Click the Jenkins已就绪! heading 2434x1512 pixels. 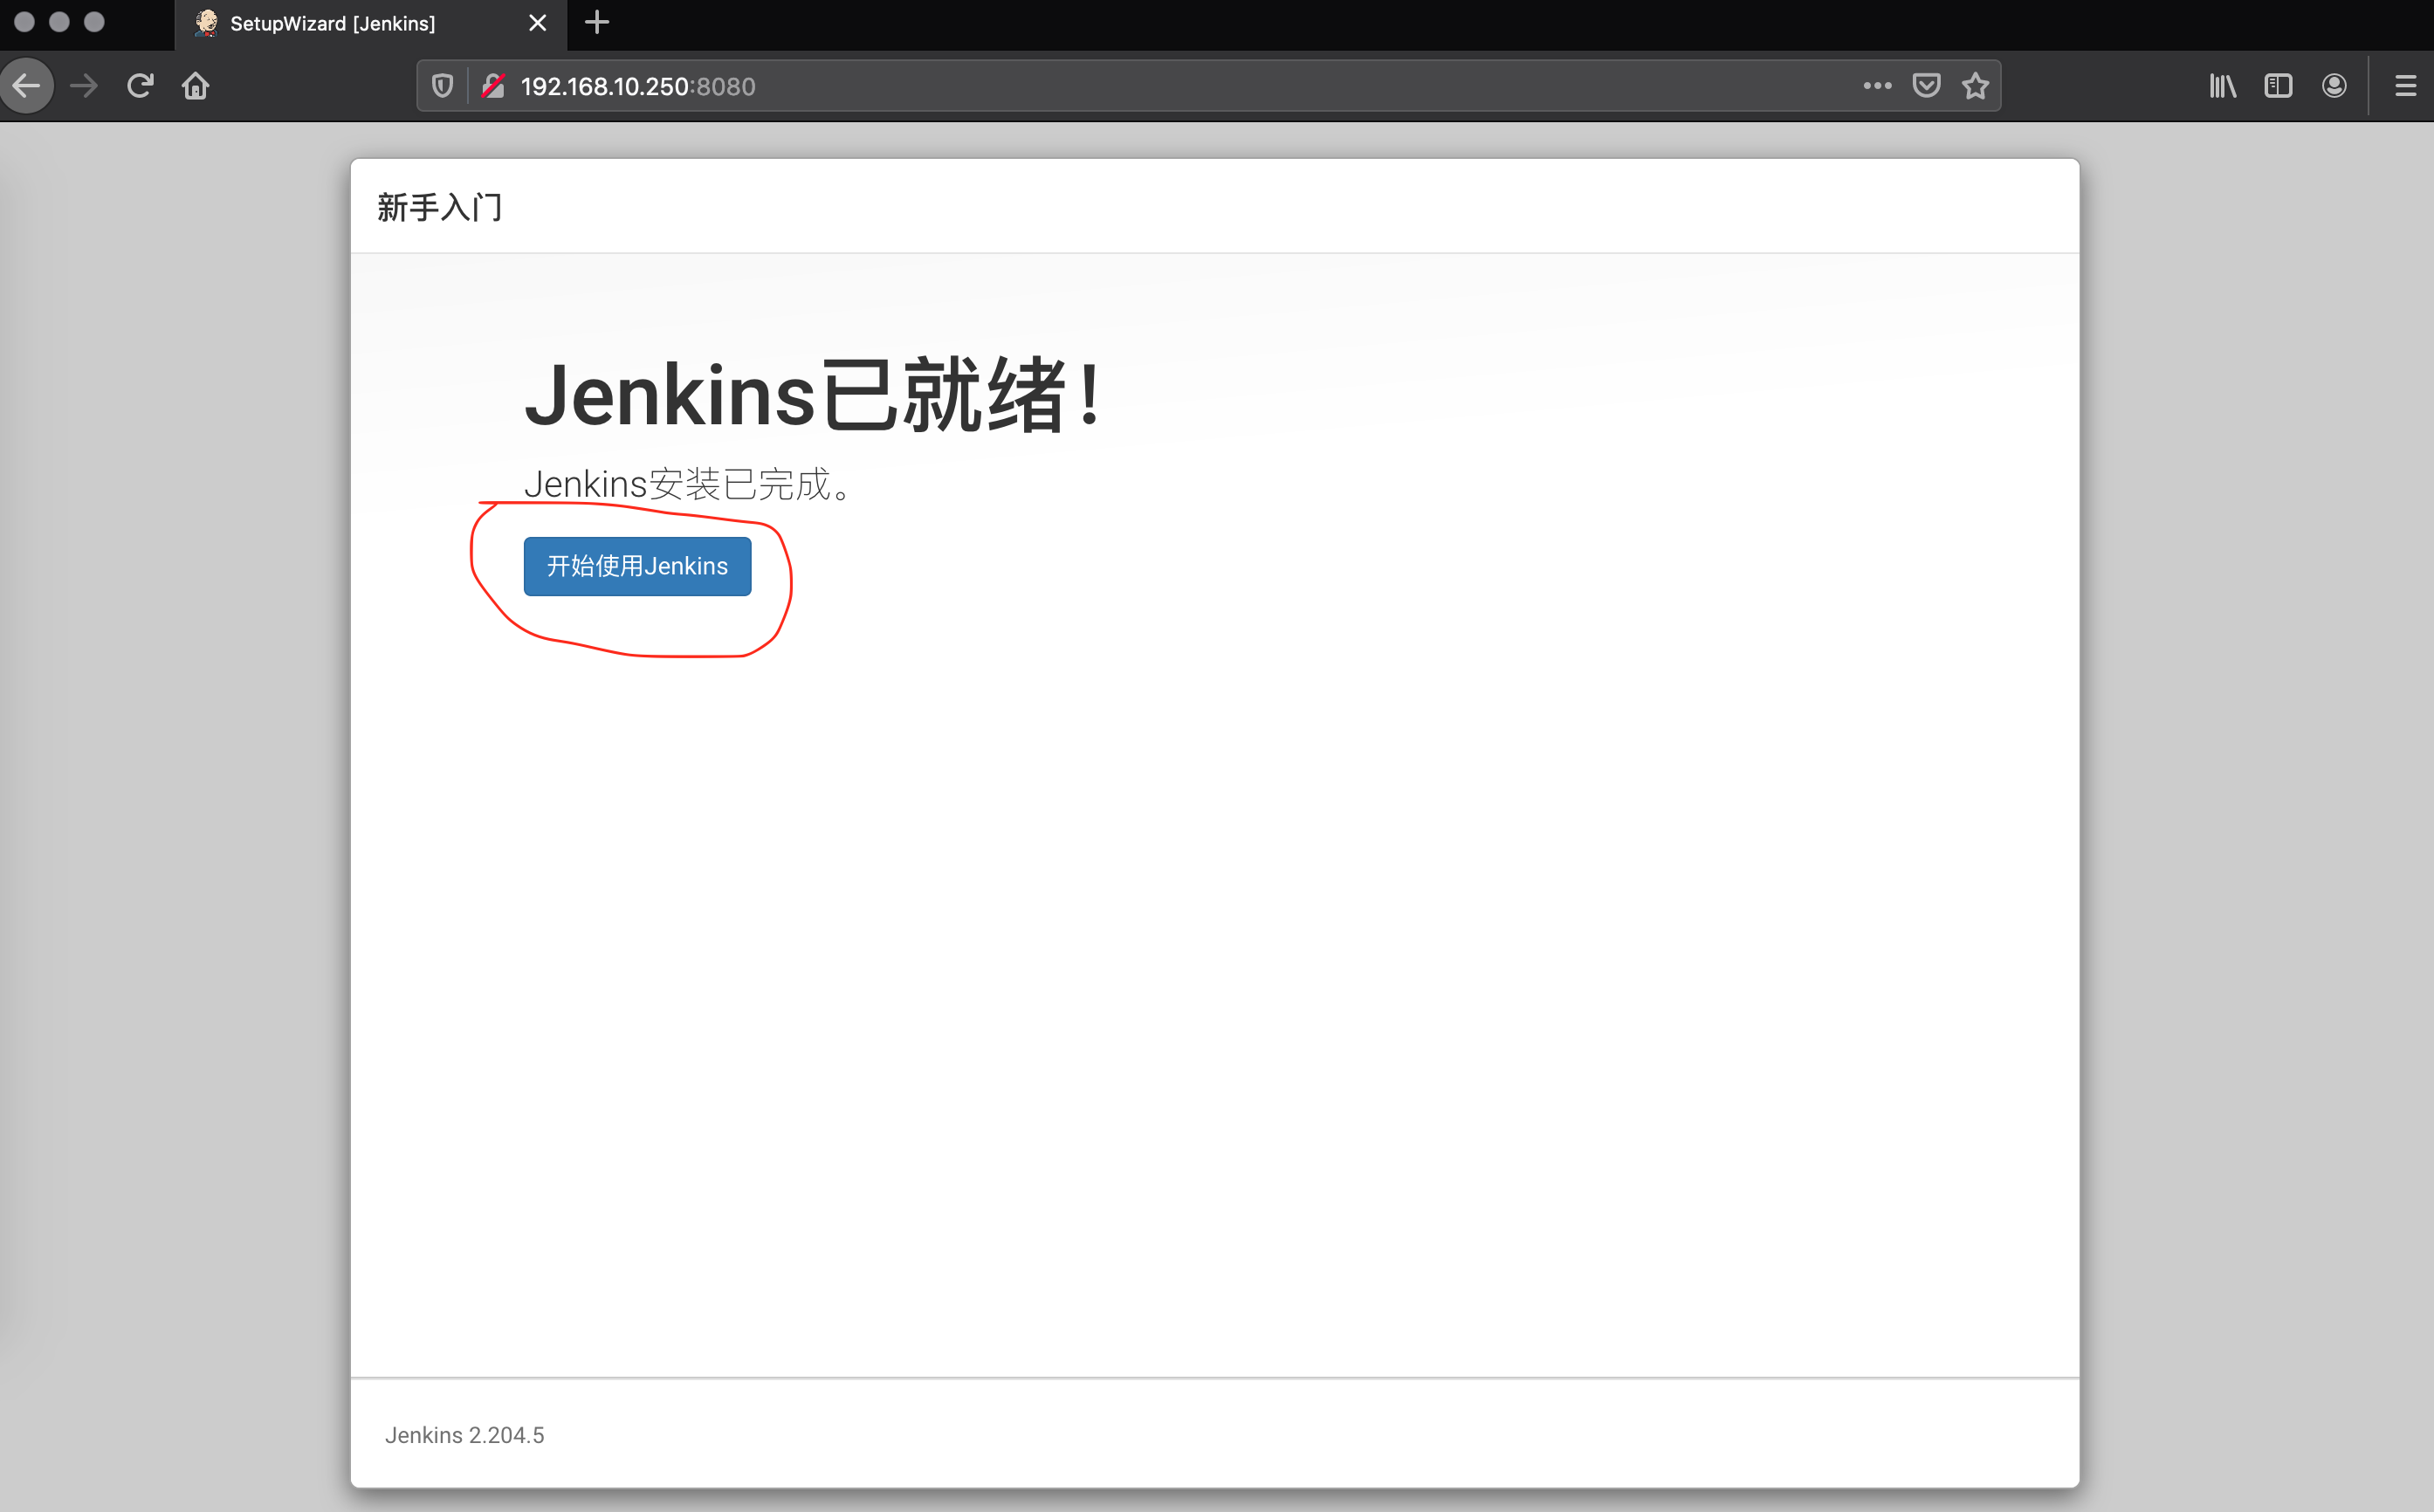814,395
